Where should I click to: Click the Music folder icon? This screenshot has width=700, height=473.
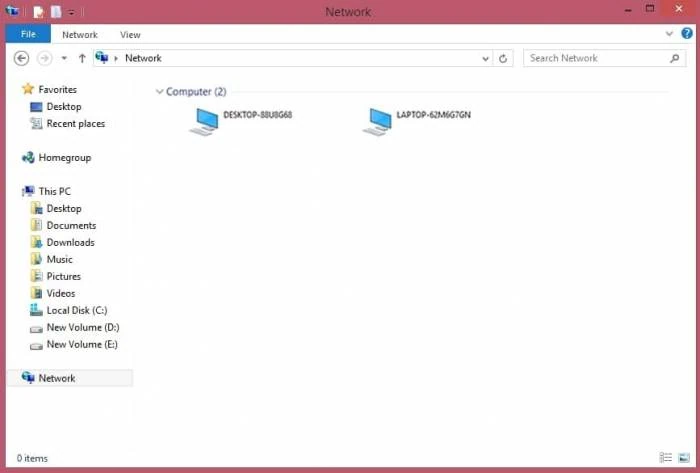pyautogui.click(x=36, y=259)
